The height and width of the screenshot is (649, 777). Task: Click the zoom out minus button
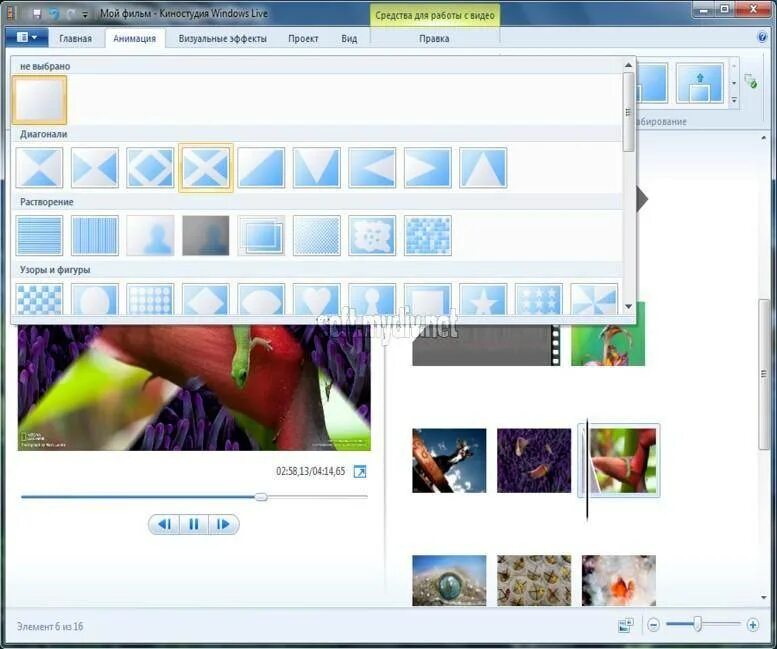click(654, 625)
